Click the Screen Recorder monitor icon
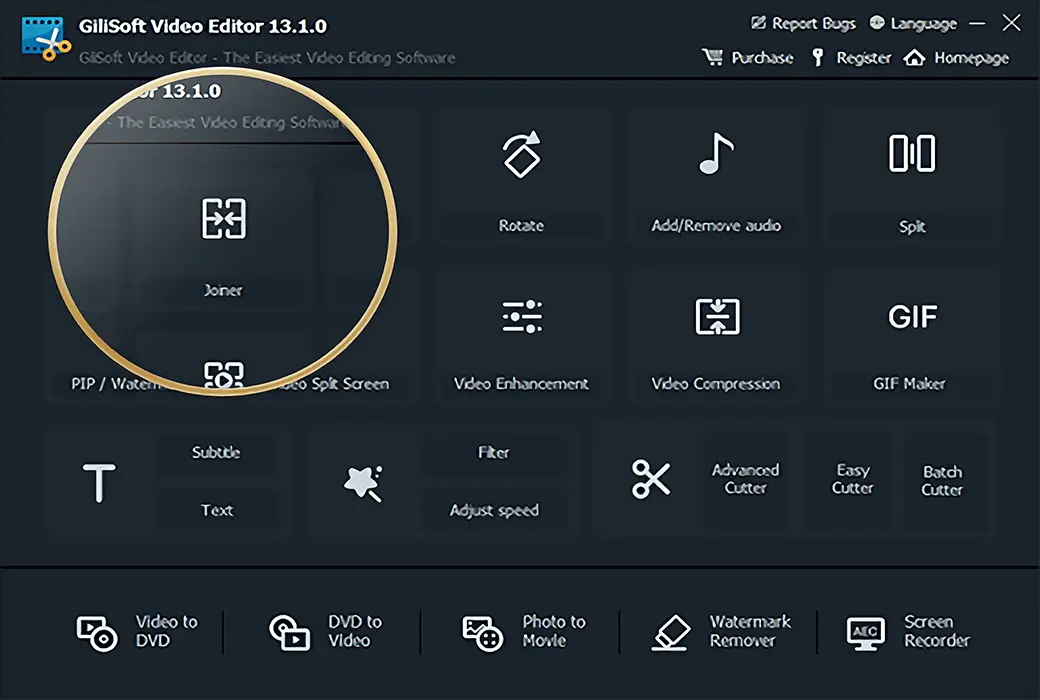The width and height of the screenshot is (1040, 700). [x=866, y=633]
